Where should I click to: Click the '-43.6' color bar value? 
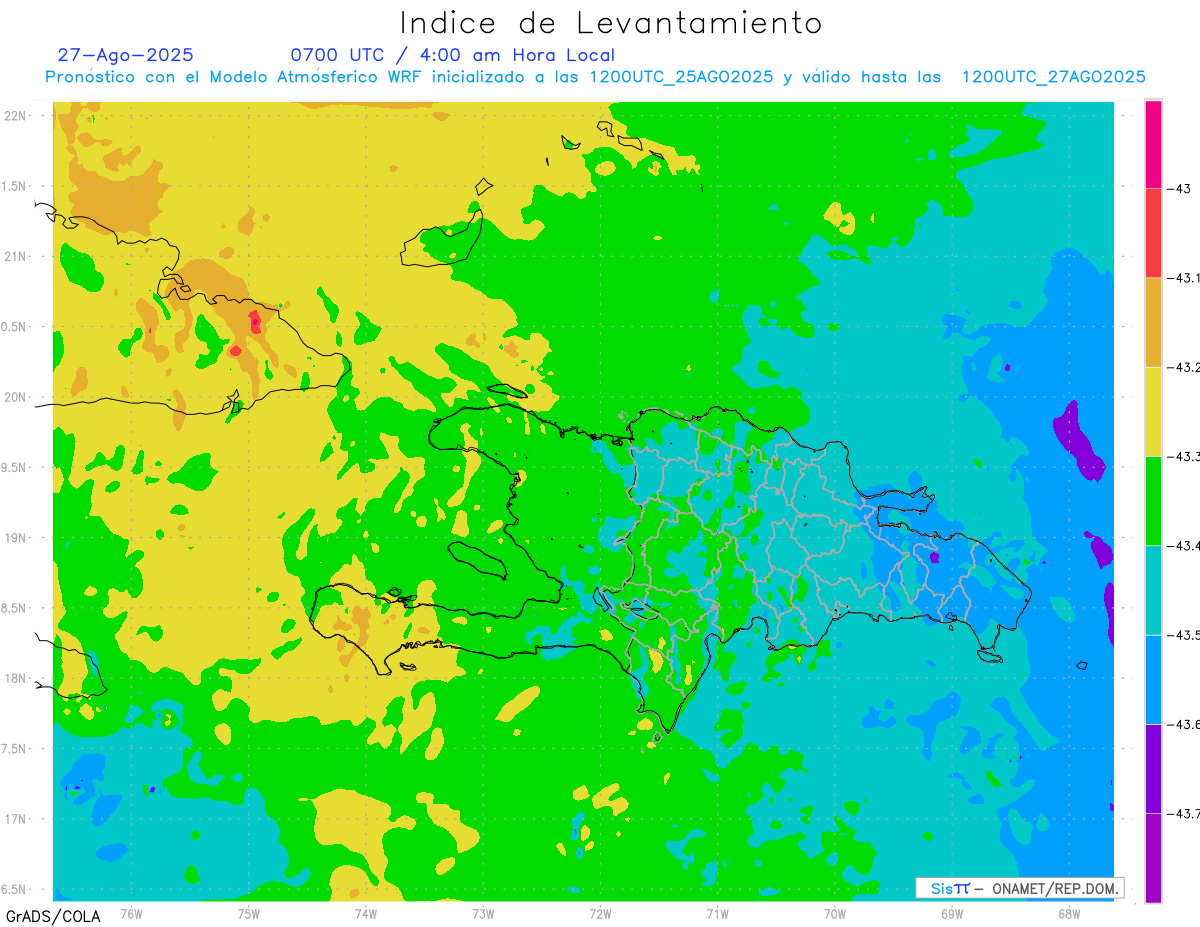(1183, 724)
